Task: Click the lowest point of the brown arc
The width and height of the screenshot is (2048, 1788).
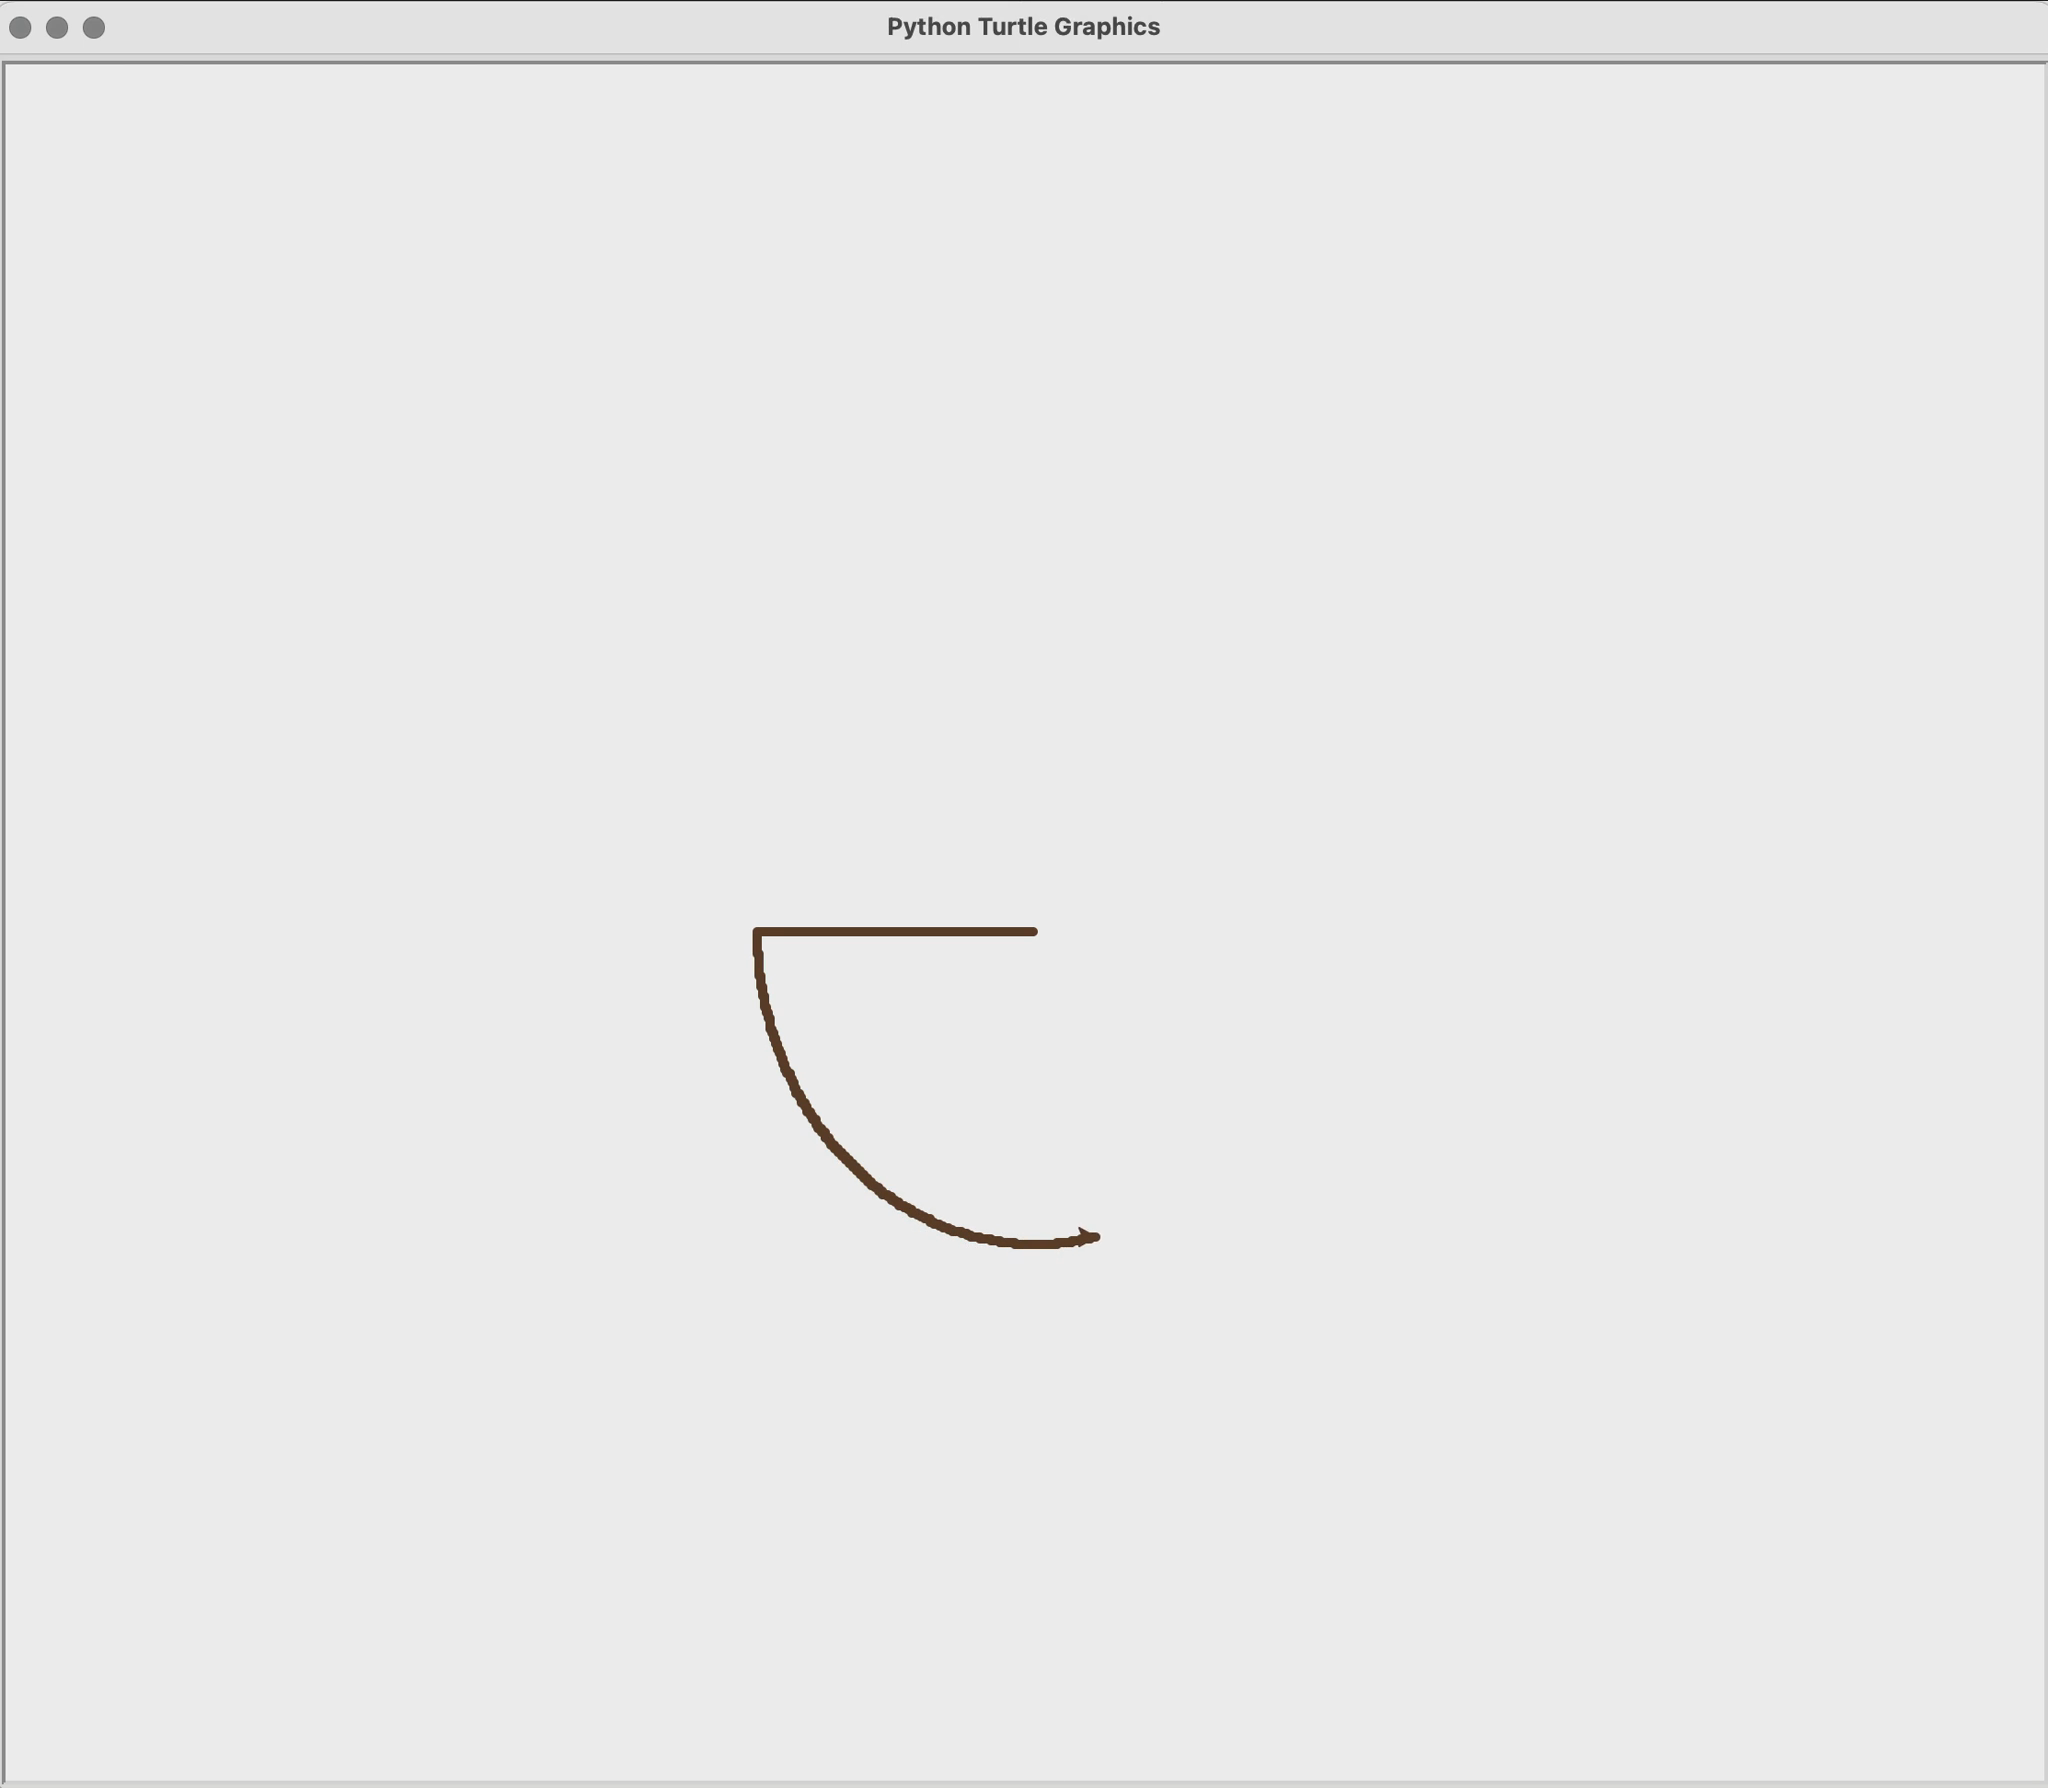Action: pyautogui.click(x=1035, y=1244)
